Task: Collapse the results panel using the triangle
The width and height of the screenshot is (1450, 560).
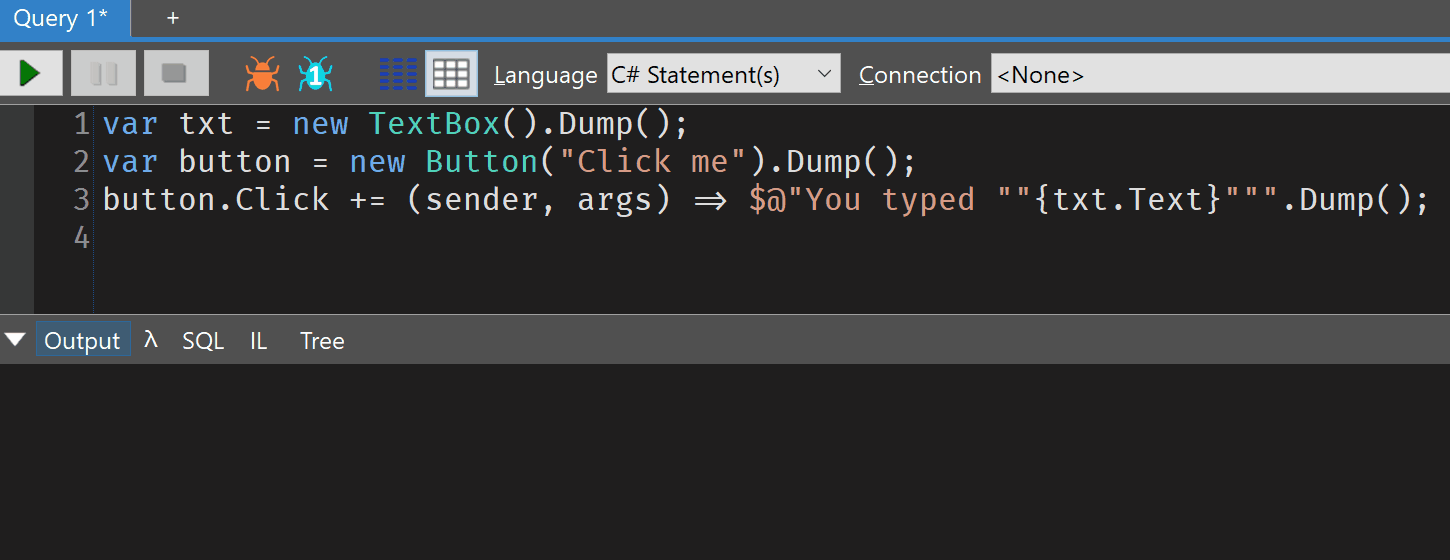Action: (x=15, y=340)
